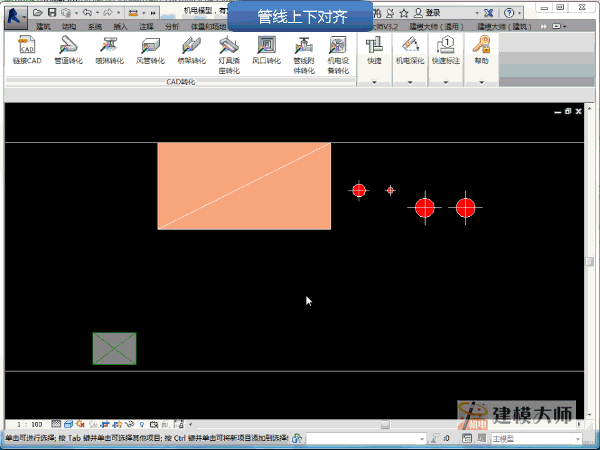Click the detail level icon in view control bar

(x=56, y=424)
